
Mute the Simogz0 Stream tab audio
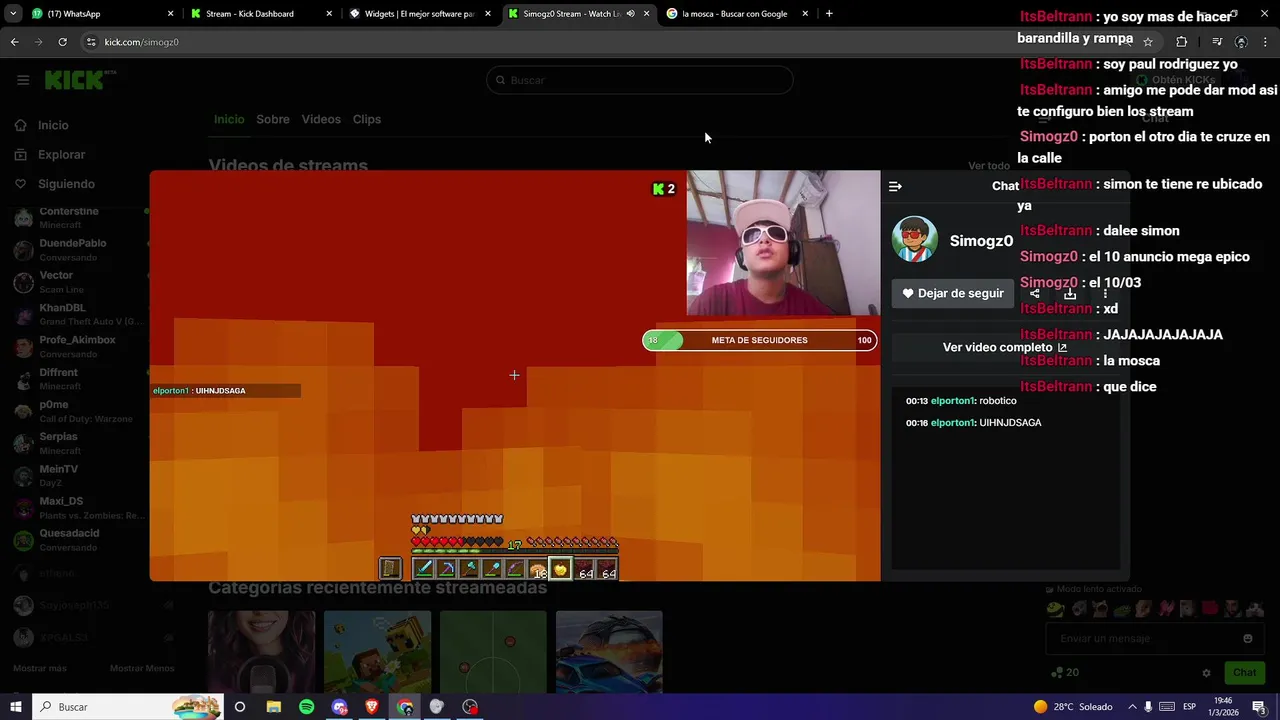(630, 14)
